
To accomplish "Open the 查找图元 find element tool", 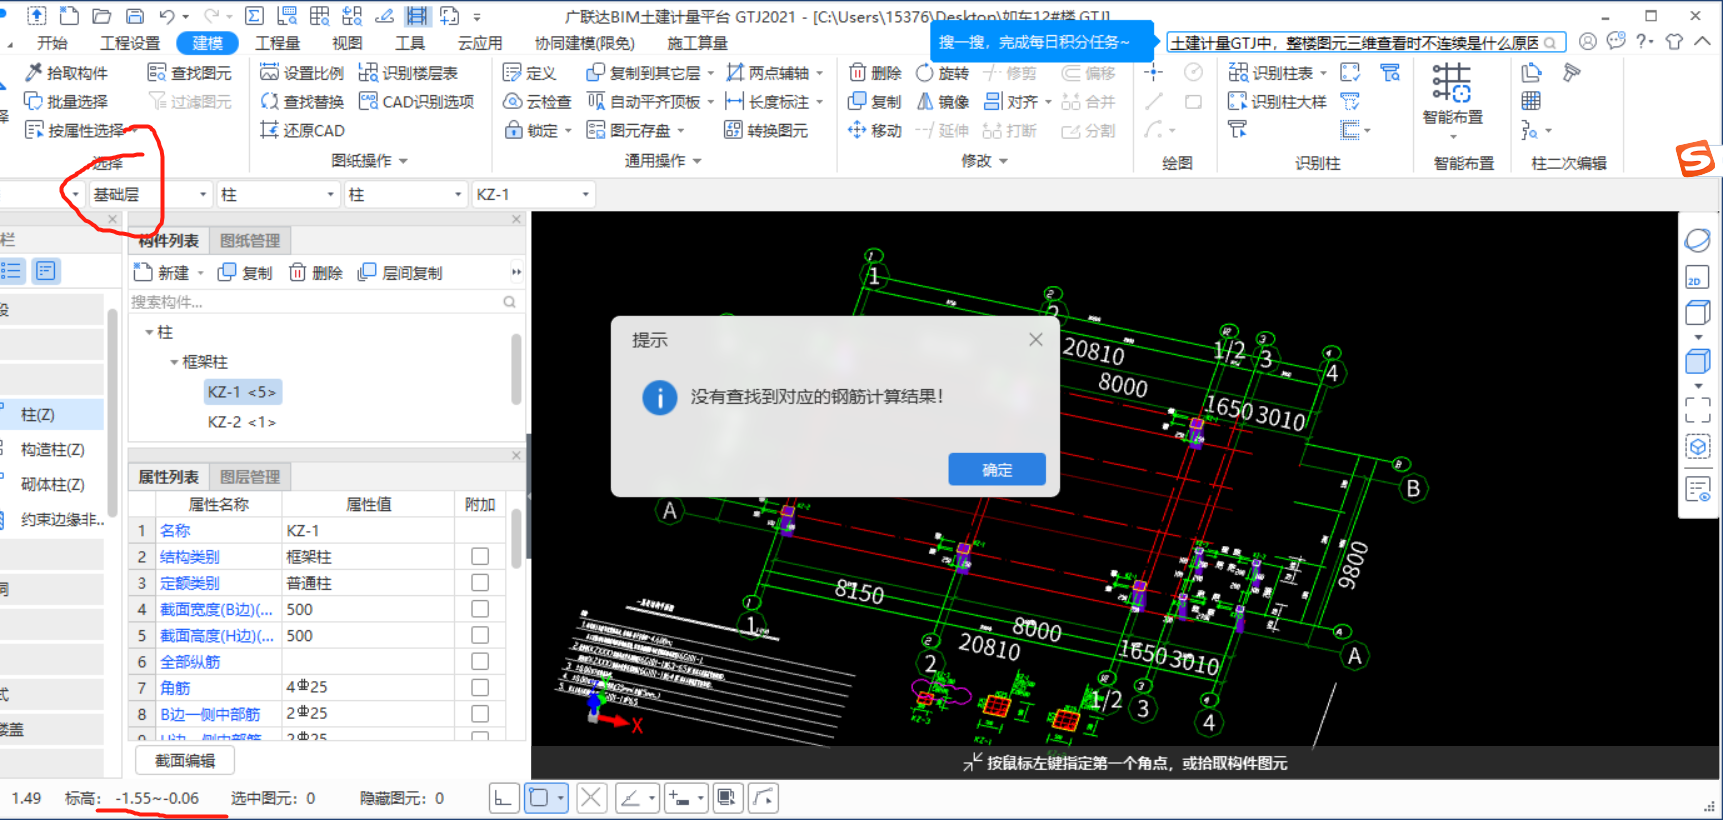I will pos(189,73).
